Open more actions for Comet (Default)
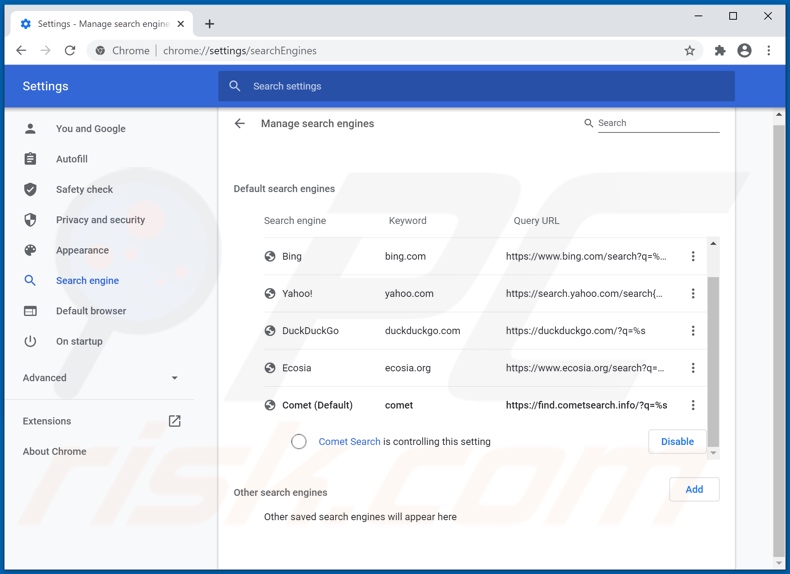The height and width of the screenshot is (574, 790). click(693, 405)
